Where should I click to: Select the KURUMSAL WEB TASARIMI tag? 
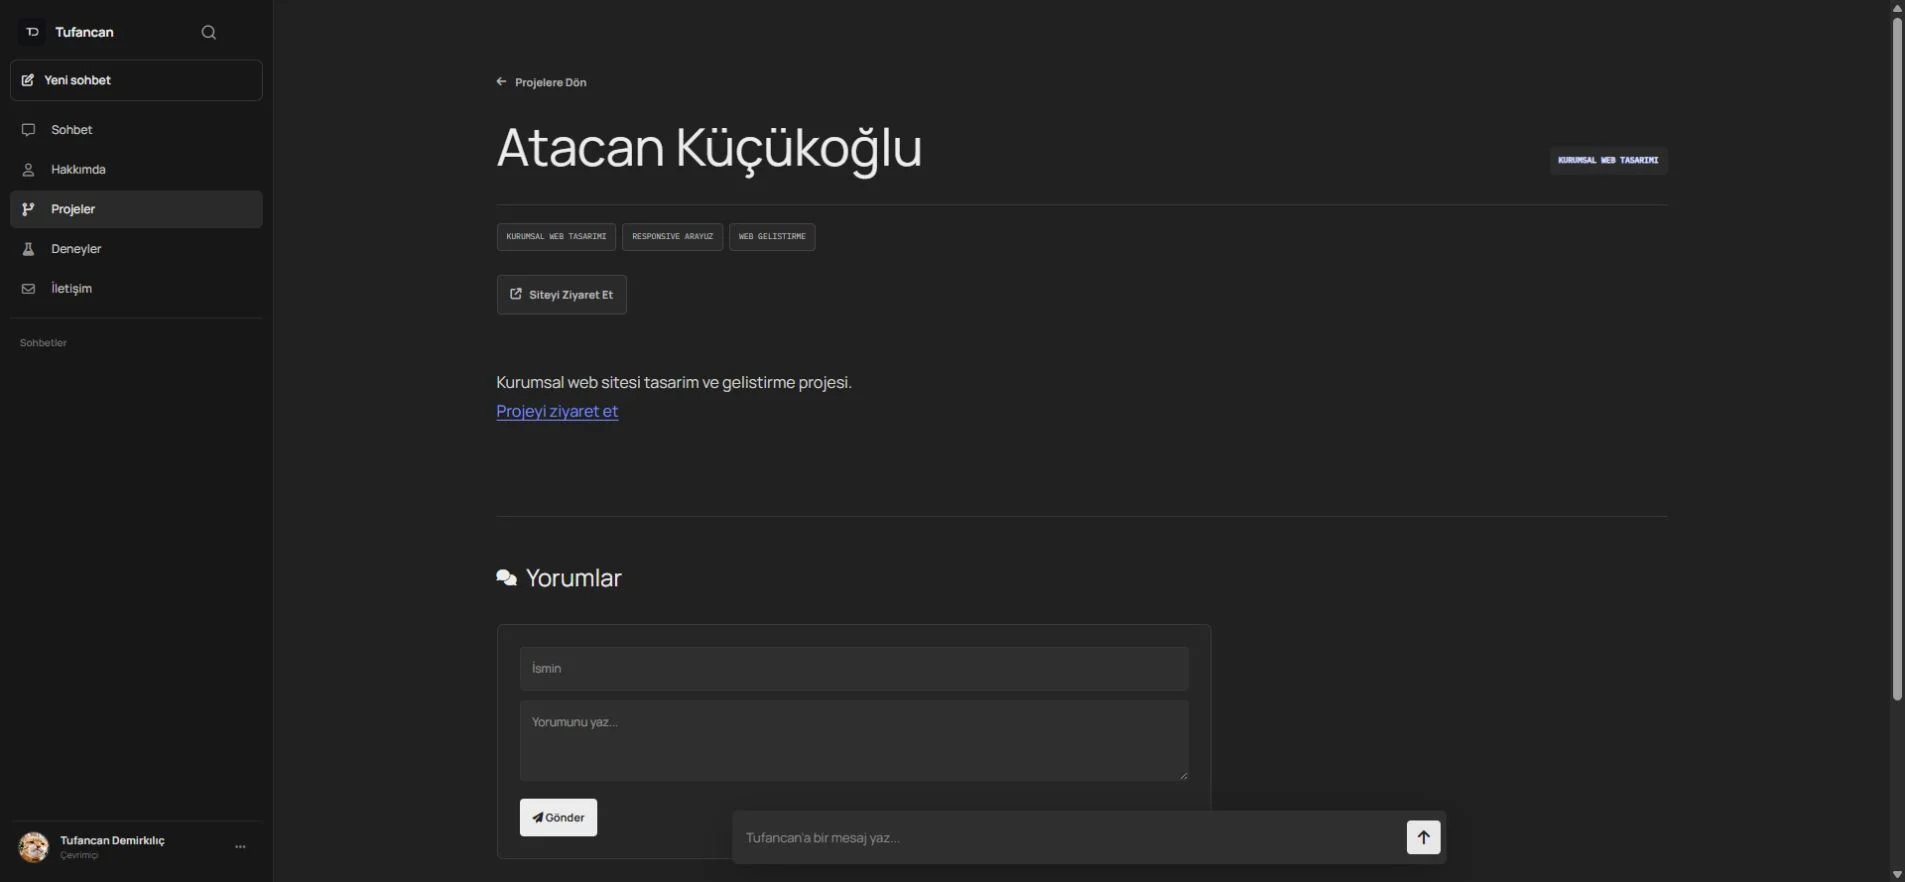click(x=556, y=237)
